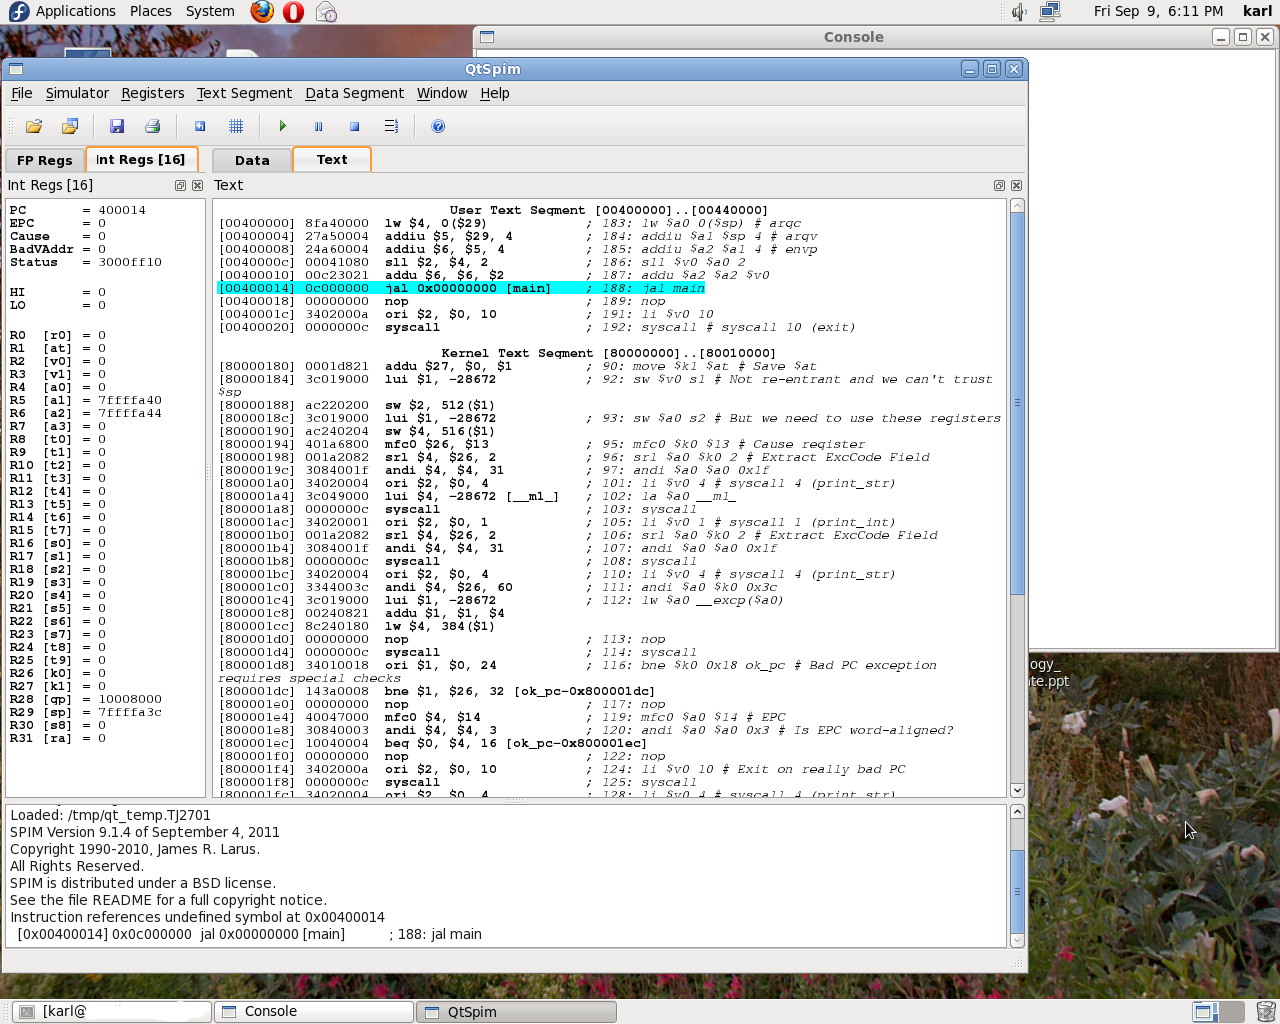Launch Firefox from top panel
Image resolution: width=1280 pixels, height=1024 pixels.
262,11
